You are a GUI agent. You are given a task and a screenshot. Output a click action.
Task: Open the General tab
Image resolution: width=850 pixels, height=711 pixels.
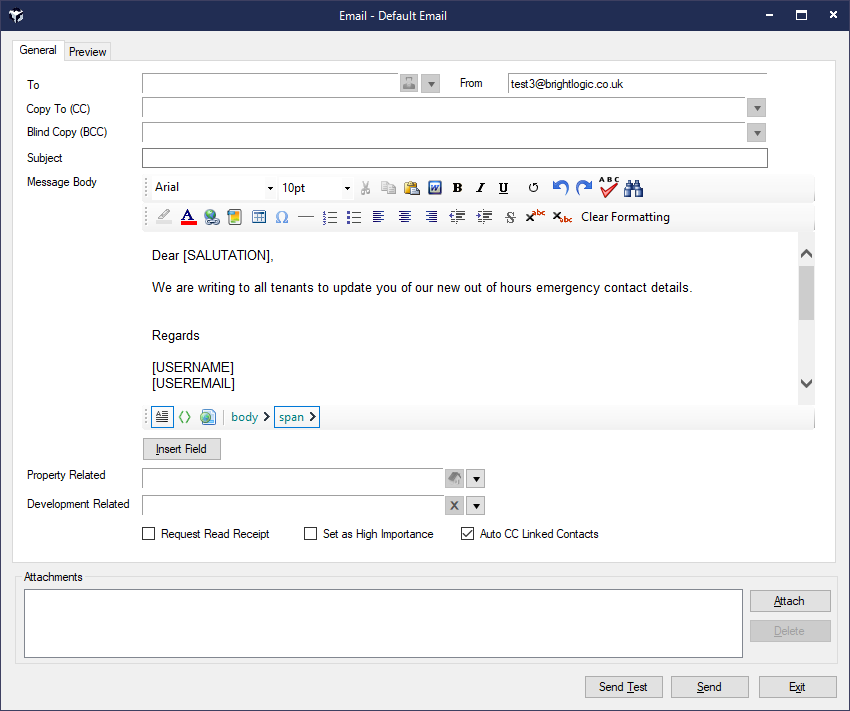[x=38, y=50]
